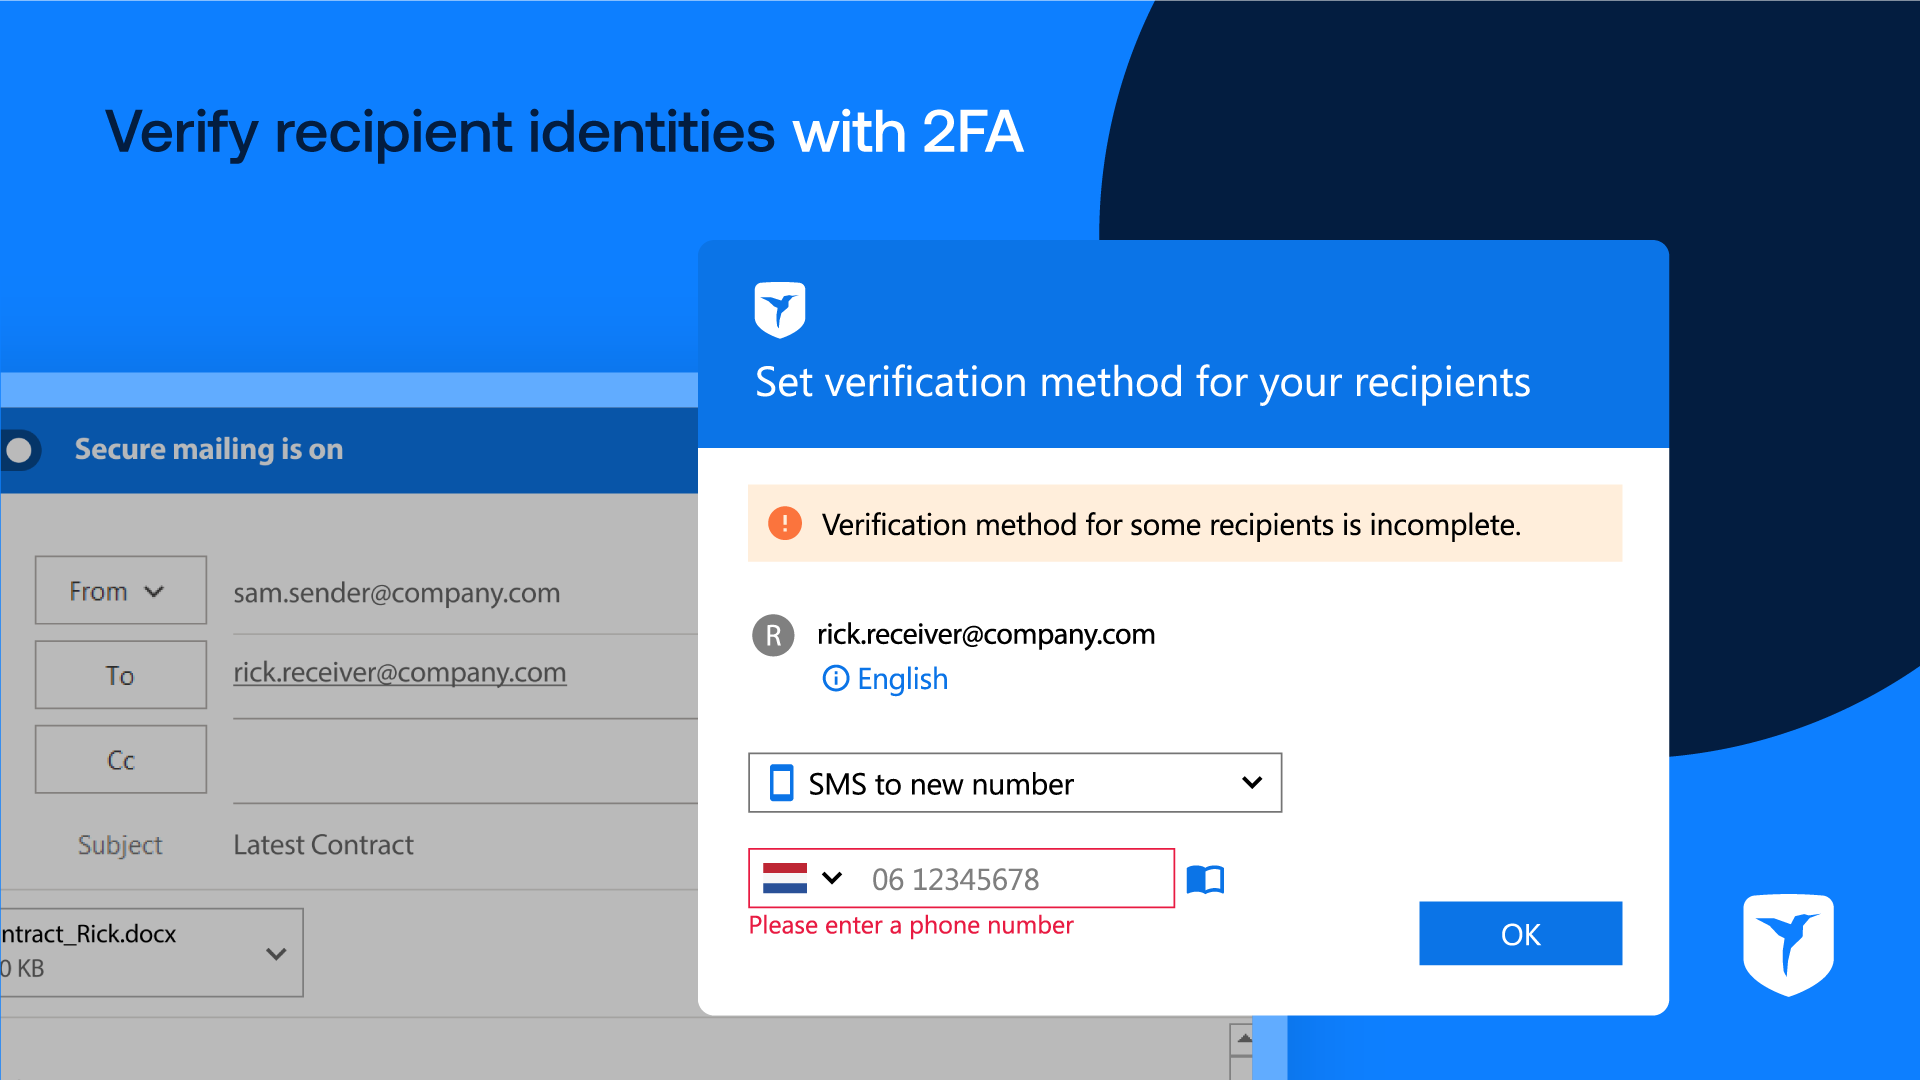Click the scrollbar up arrow
This screenshot has height=1080, width=1920.
(1243, 1038)
